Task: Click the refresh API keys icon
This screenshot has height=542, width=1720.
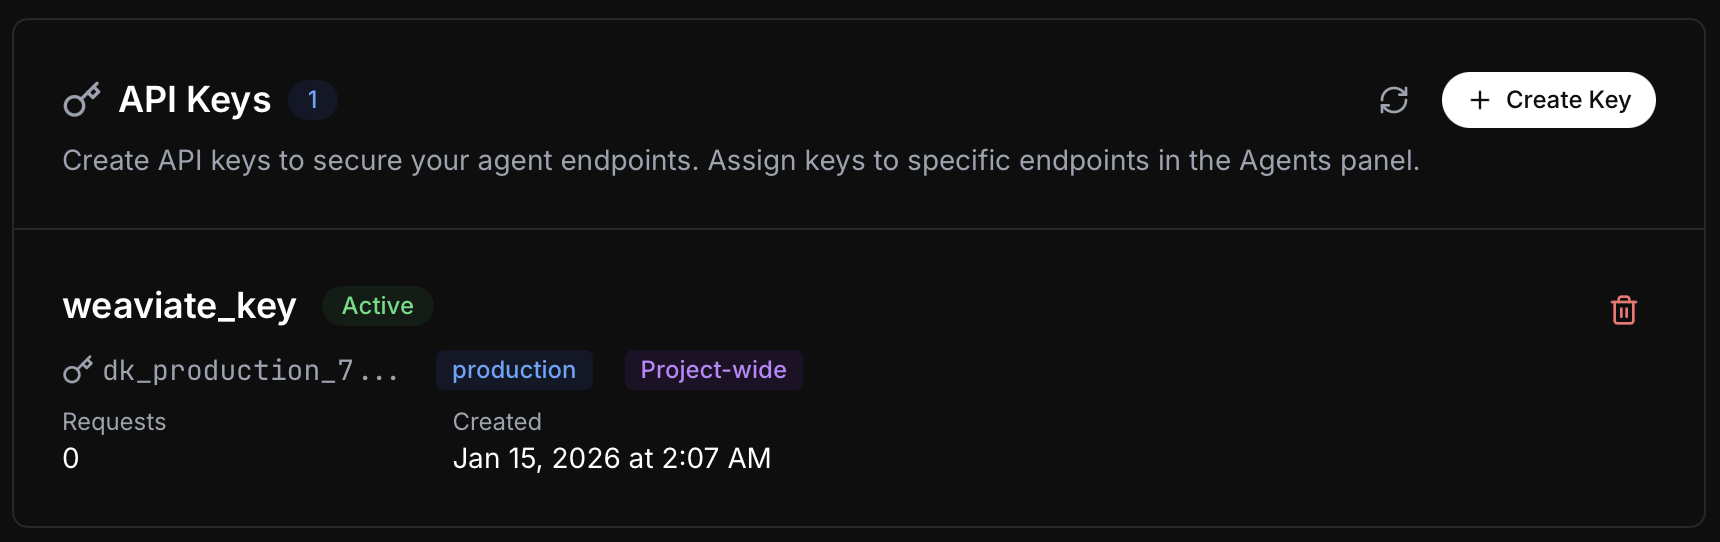Action: coord(1393,100)
